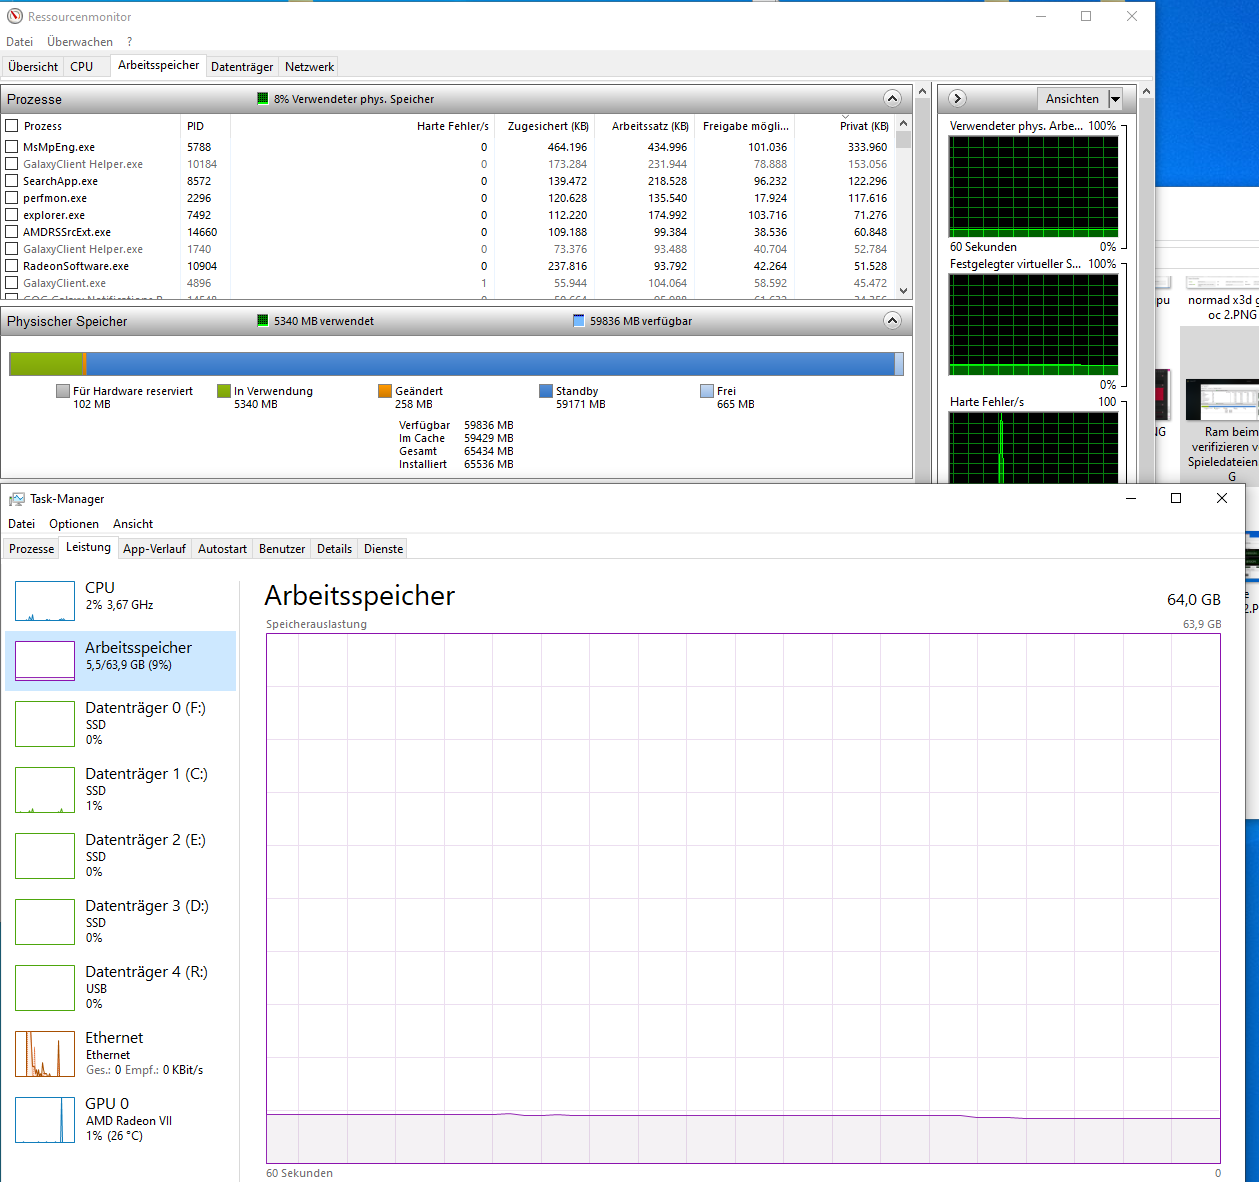Switch to the Übersicht tab
The width and height of the screenshot is (1259, 1182).
pyautogui.click(x=33, y=67)
